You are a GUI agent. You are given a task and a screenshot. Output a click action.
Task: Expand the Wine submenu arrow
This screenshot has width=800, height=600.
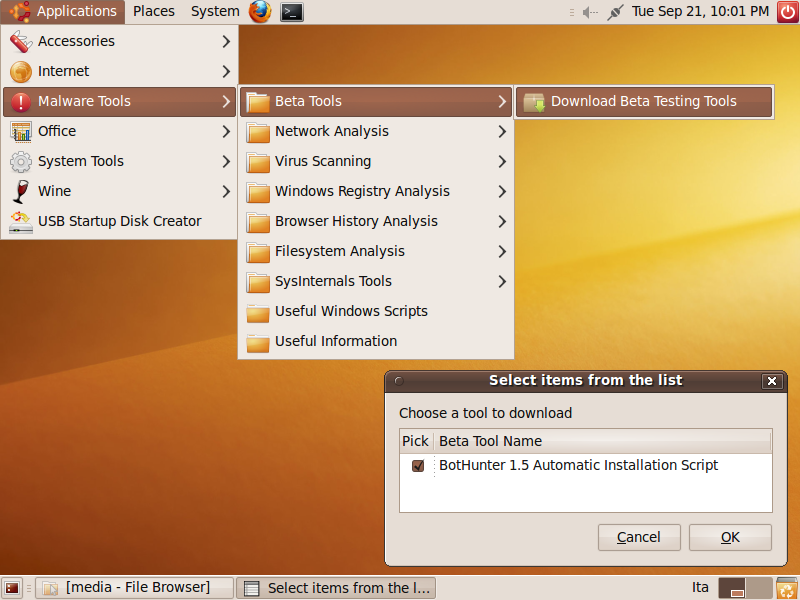226,192
